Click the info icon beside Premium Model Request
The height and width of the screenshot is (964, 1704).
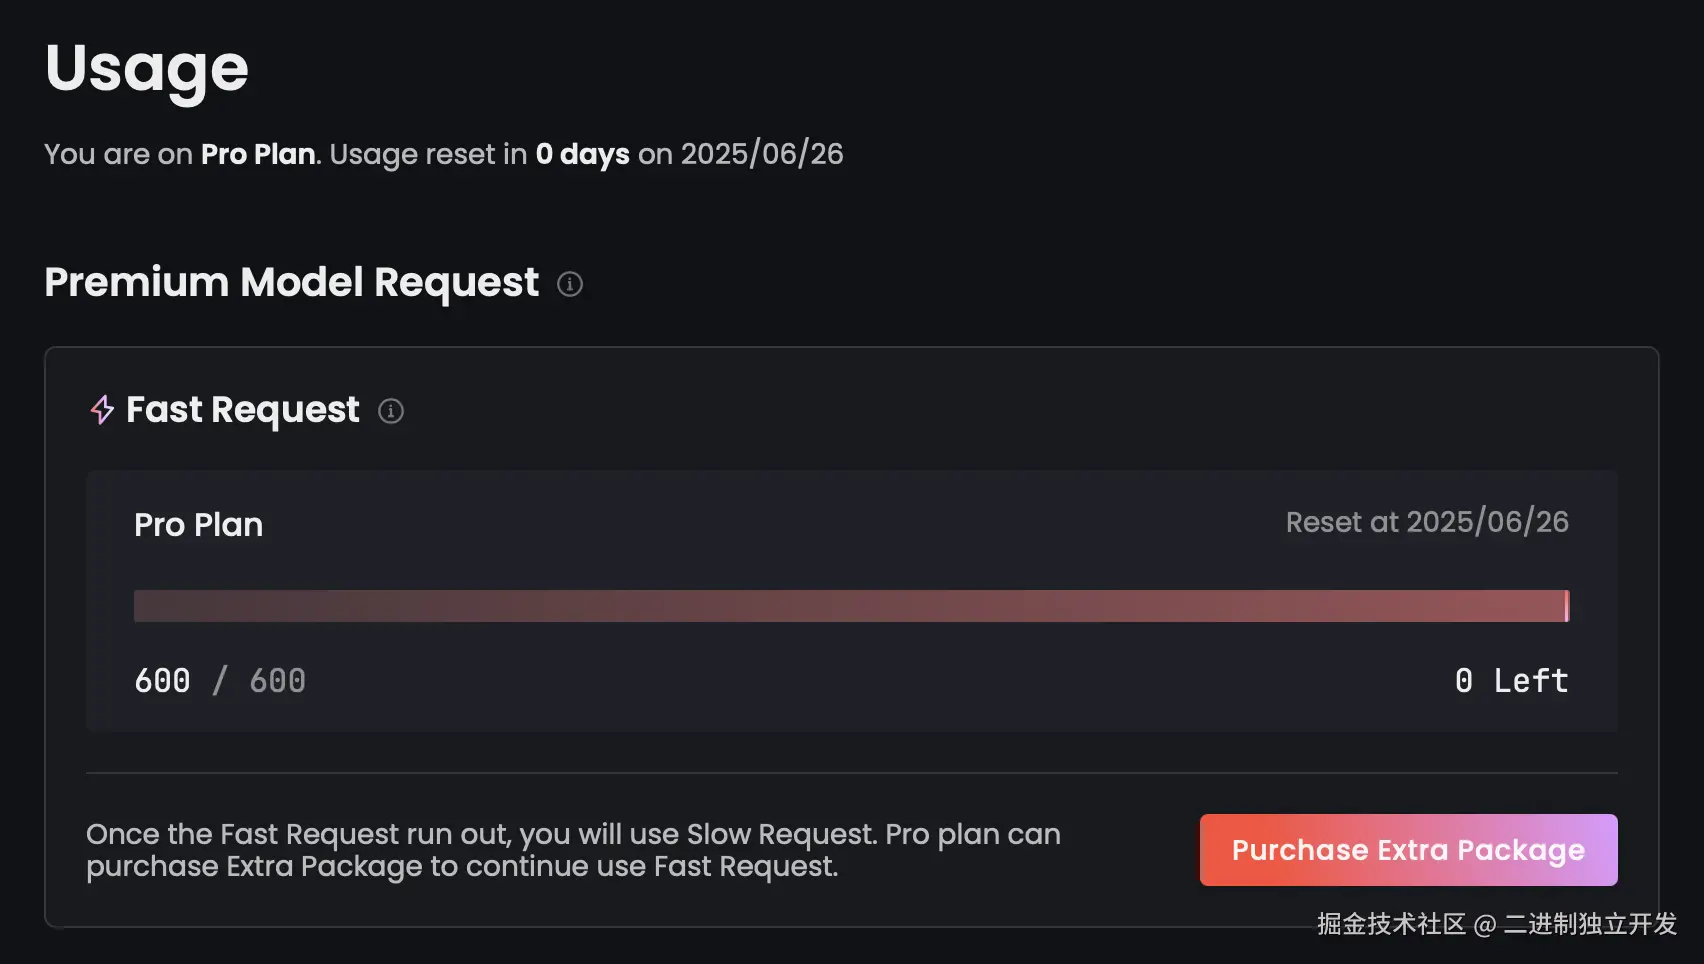coord(570,284)
